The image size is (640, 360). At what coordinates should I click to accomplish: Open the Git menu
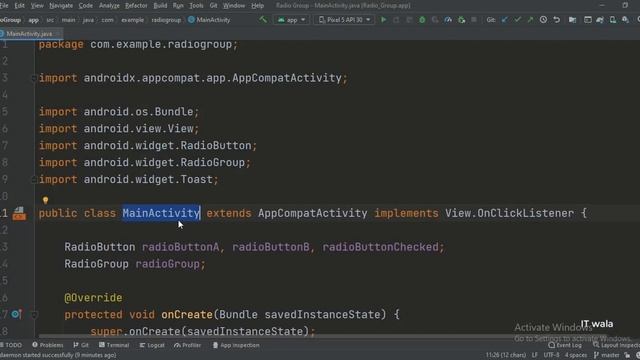point(213,6)
